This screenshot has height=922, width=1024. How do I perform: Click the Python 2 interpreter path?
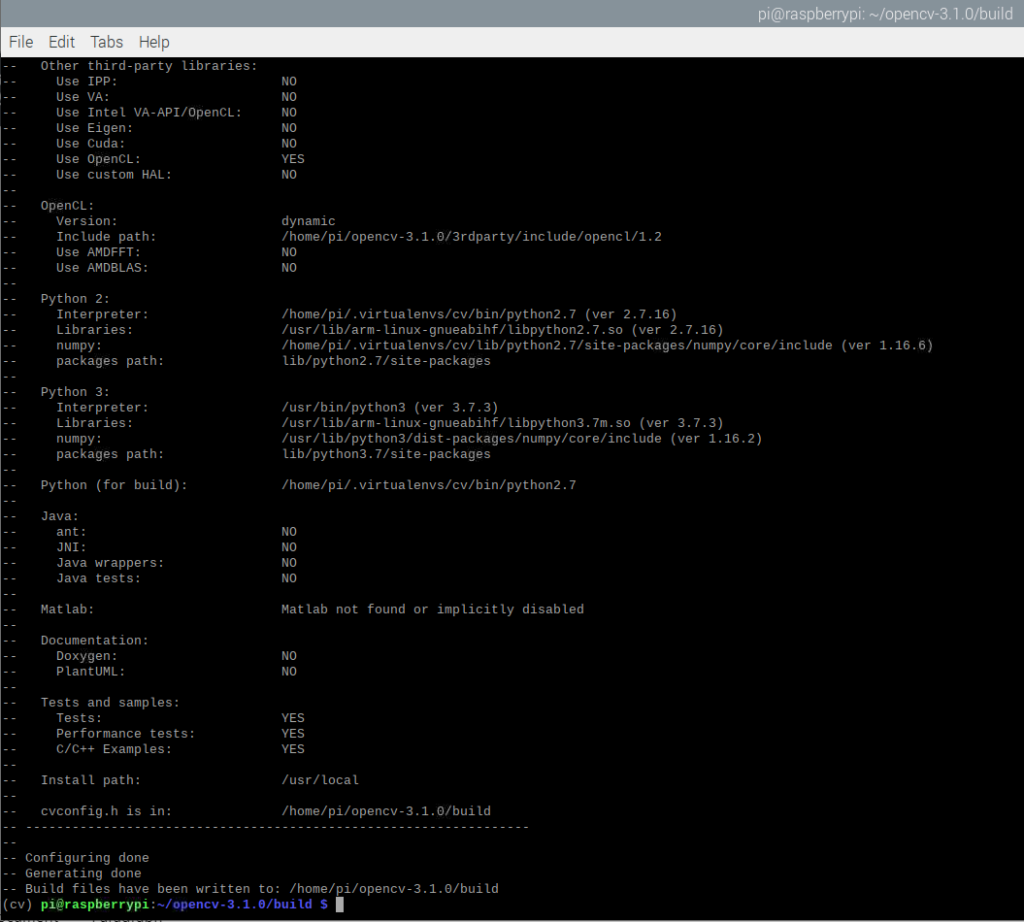479,315
